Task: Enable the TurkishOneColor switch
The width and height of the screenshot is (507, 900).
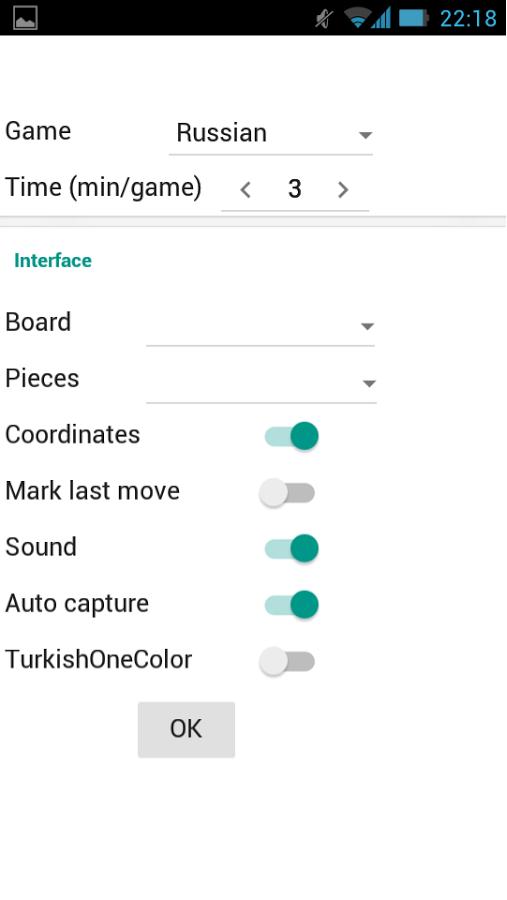Action: coord(287,661)
